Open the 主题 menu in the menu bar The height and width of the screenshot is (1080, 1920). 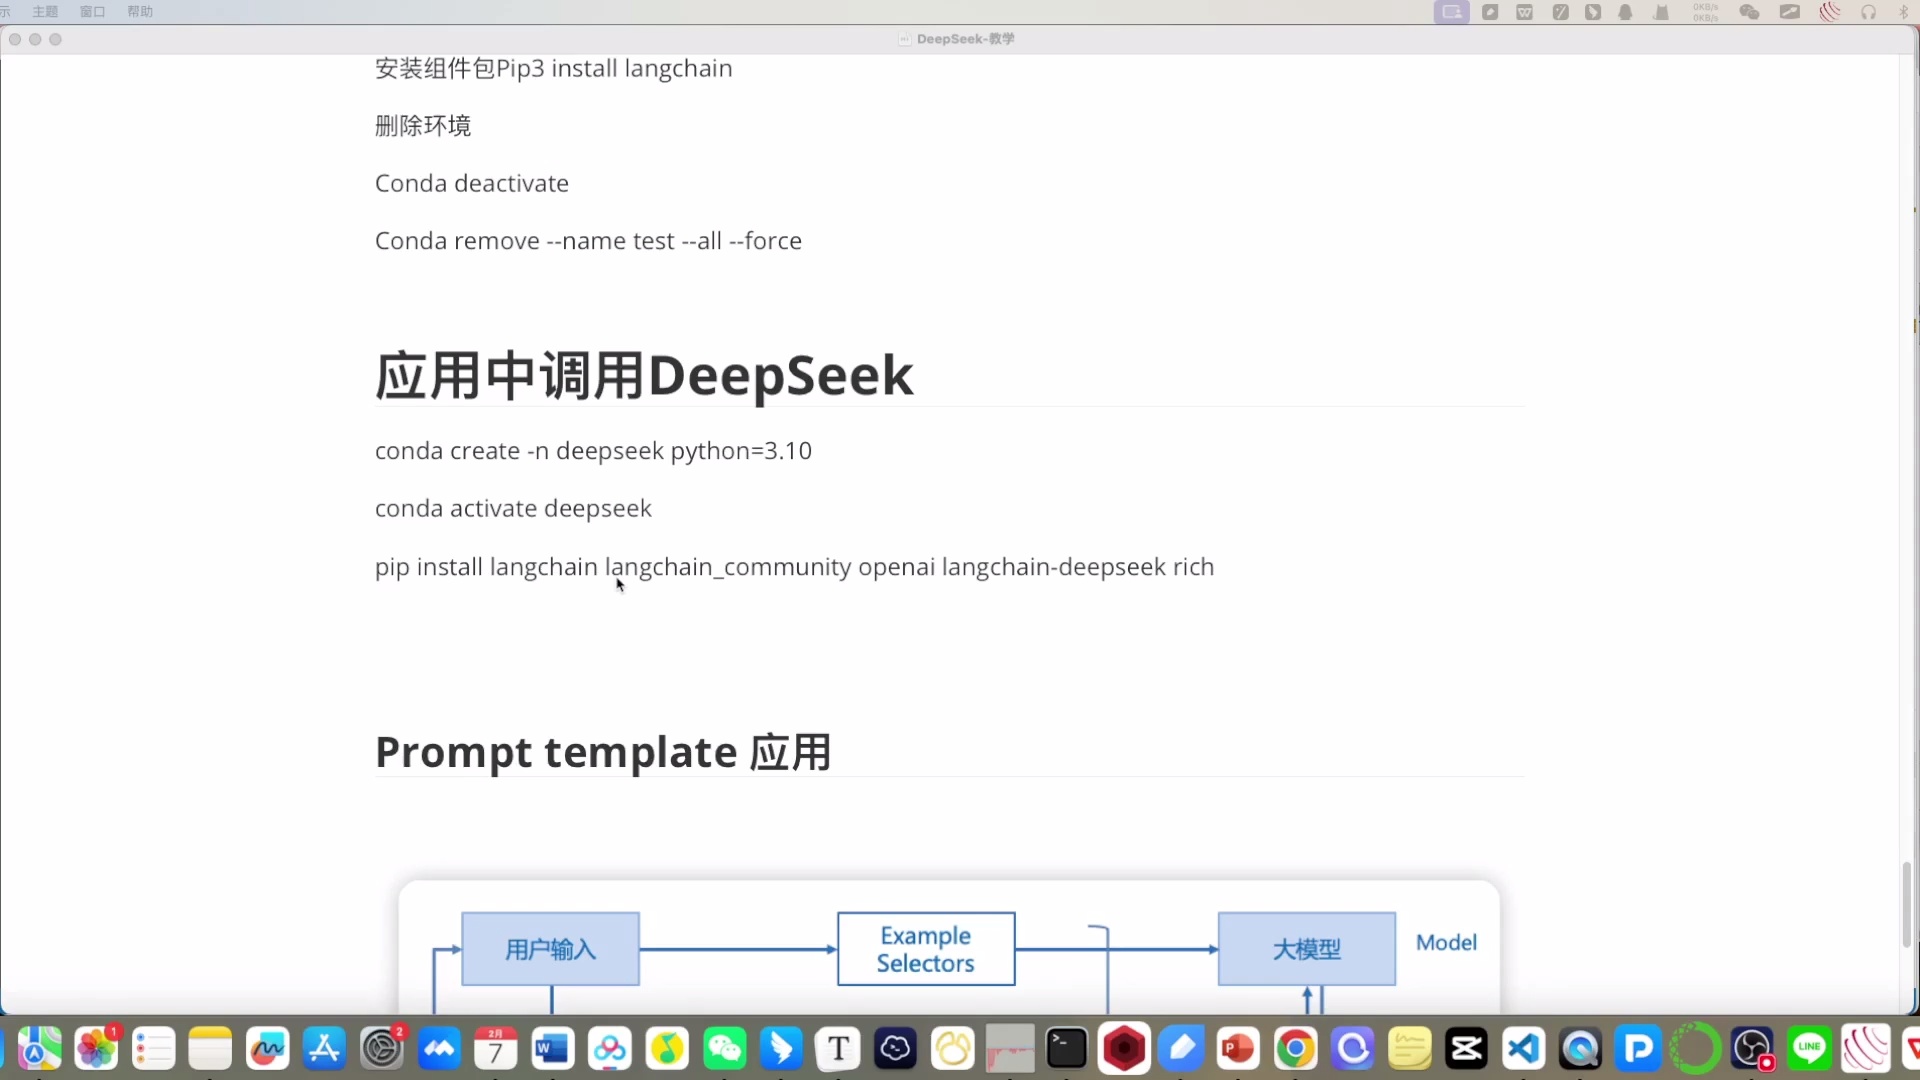coord(45,11)
